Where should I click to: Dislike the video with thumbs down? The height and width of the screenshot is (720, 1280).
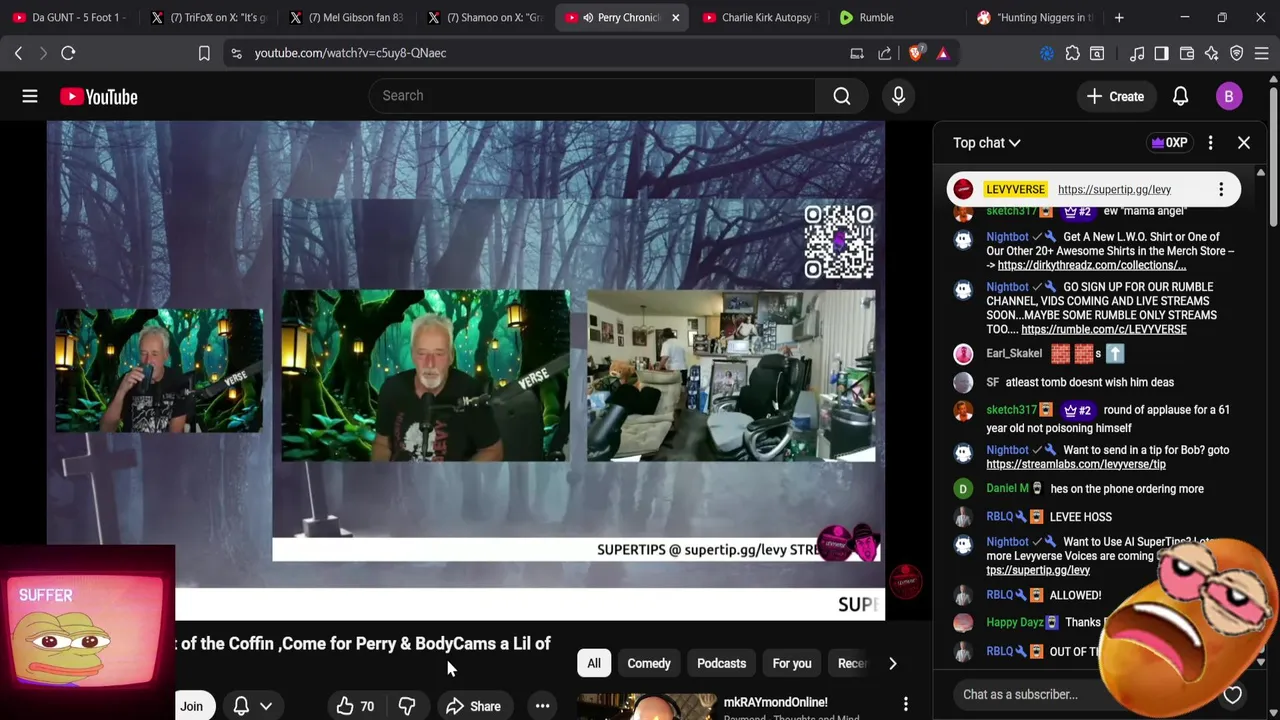point(407,706)
